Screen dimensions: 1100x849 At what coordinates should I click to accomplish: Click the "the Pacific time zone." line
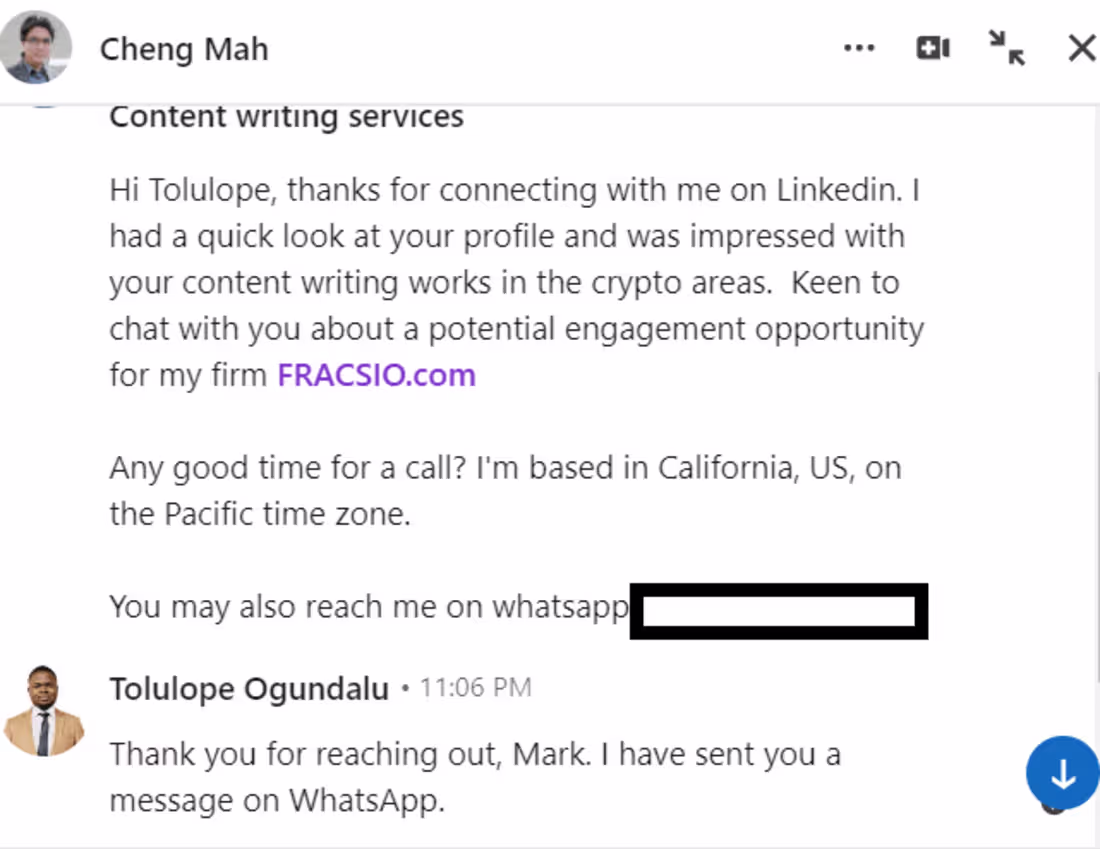coord(260,515)
